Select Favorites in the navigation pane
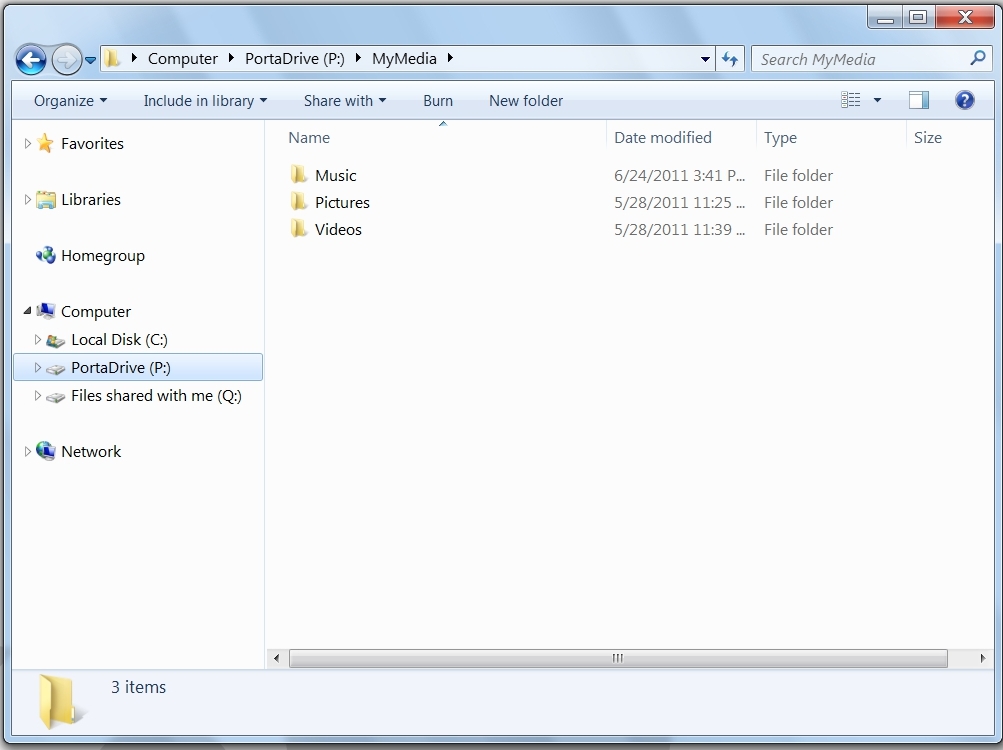The image size is (1003, 750). pos(92,143)
